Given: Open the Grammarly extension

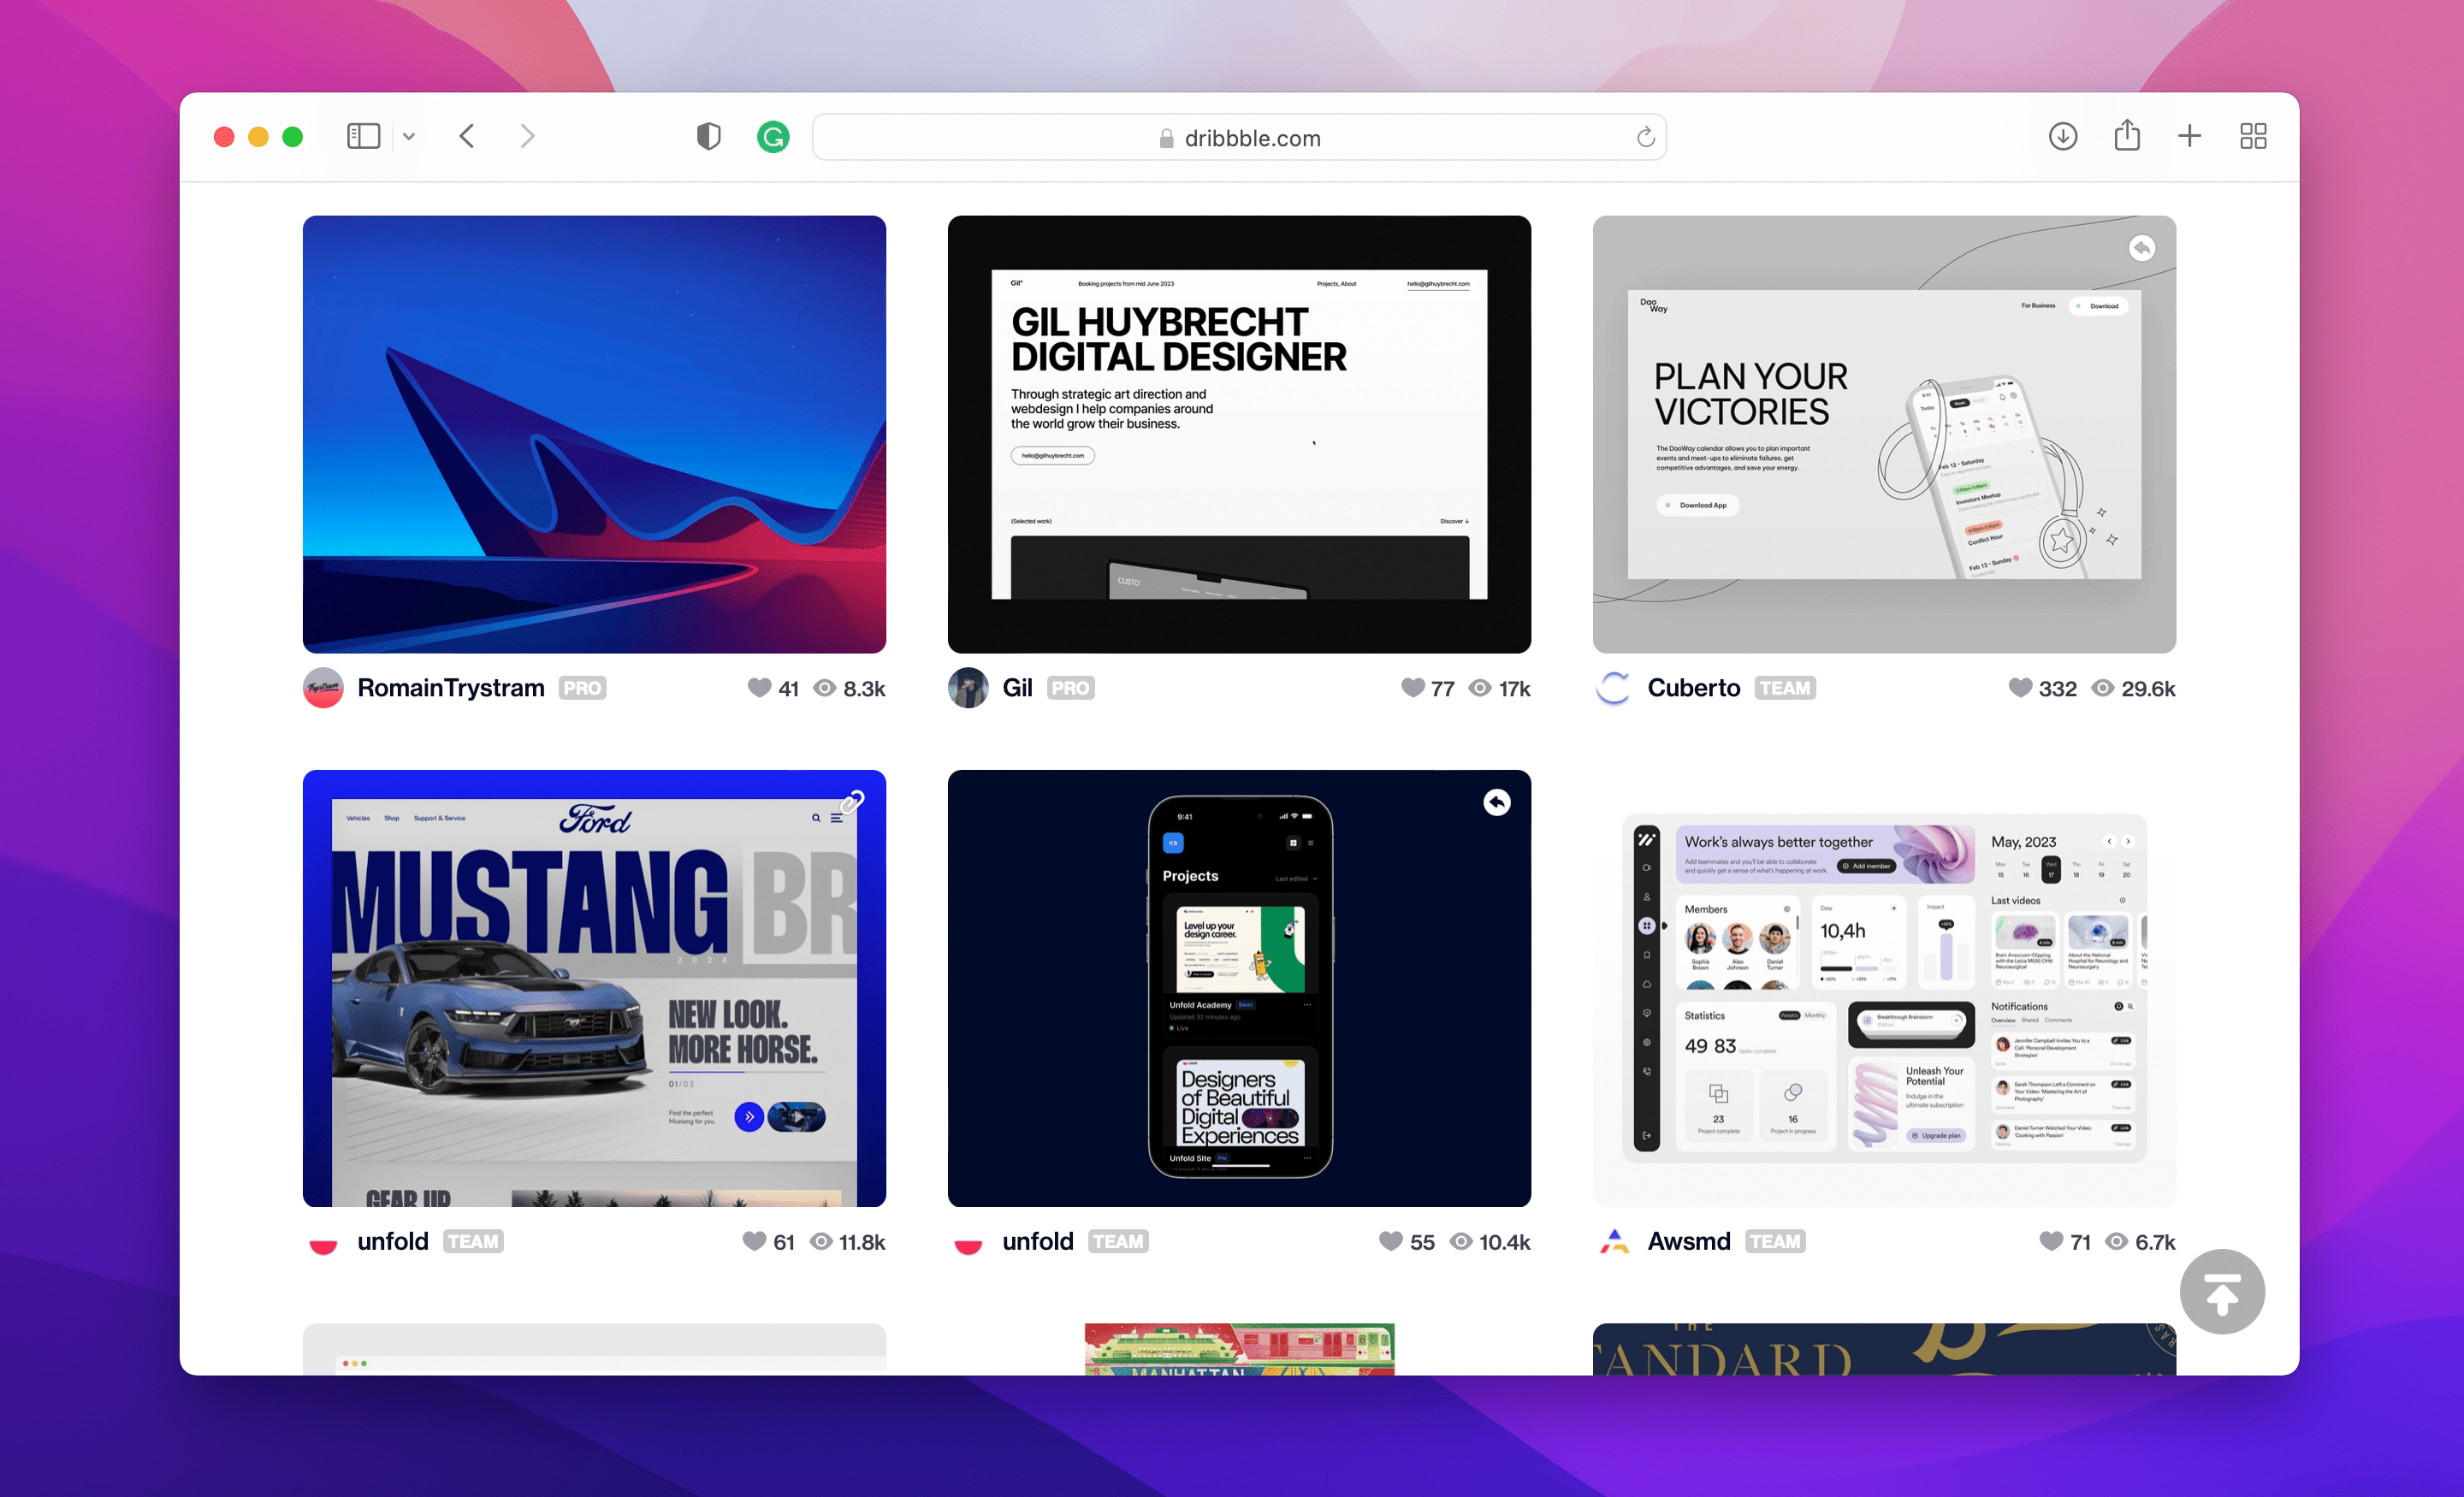Looking at the screenshot, I should pyautogui.click(x=773, y=136).
